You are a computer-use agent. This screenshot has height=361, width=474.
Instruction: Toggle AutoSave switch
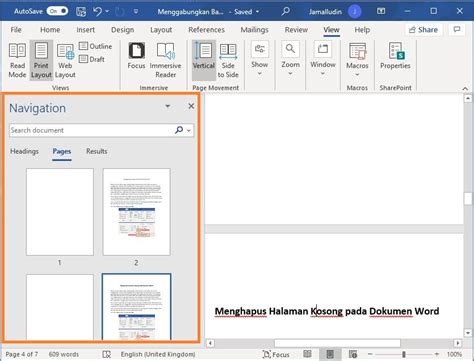pyautogui.click(x=57, y=11)
